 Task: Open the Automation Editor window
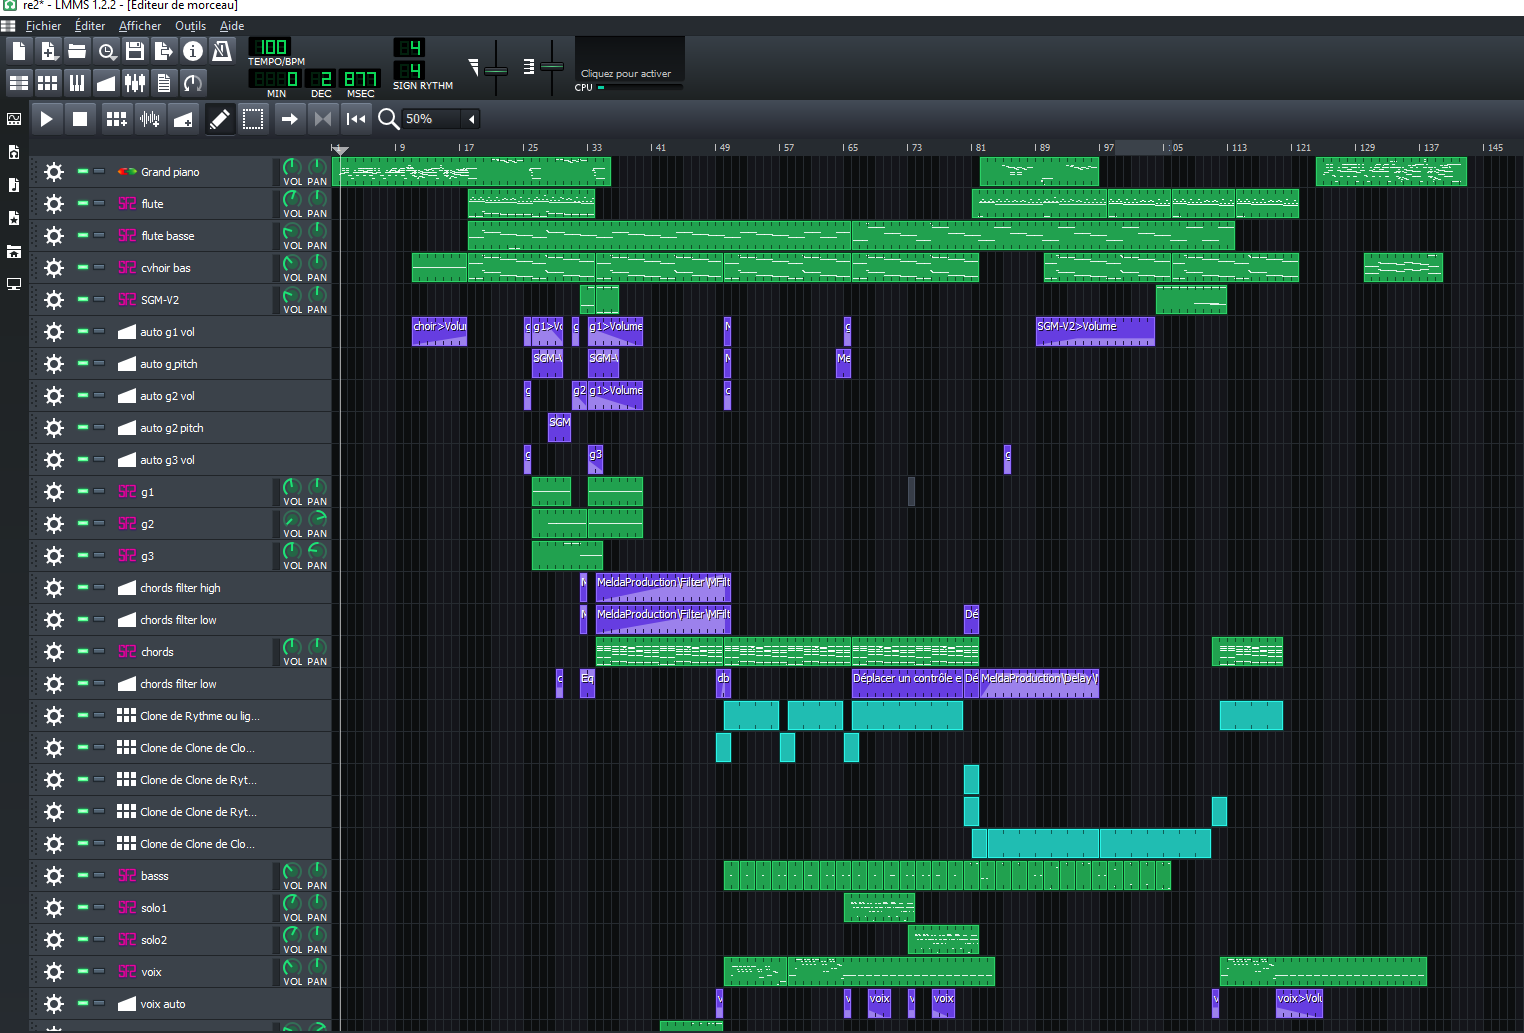106,82
